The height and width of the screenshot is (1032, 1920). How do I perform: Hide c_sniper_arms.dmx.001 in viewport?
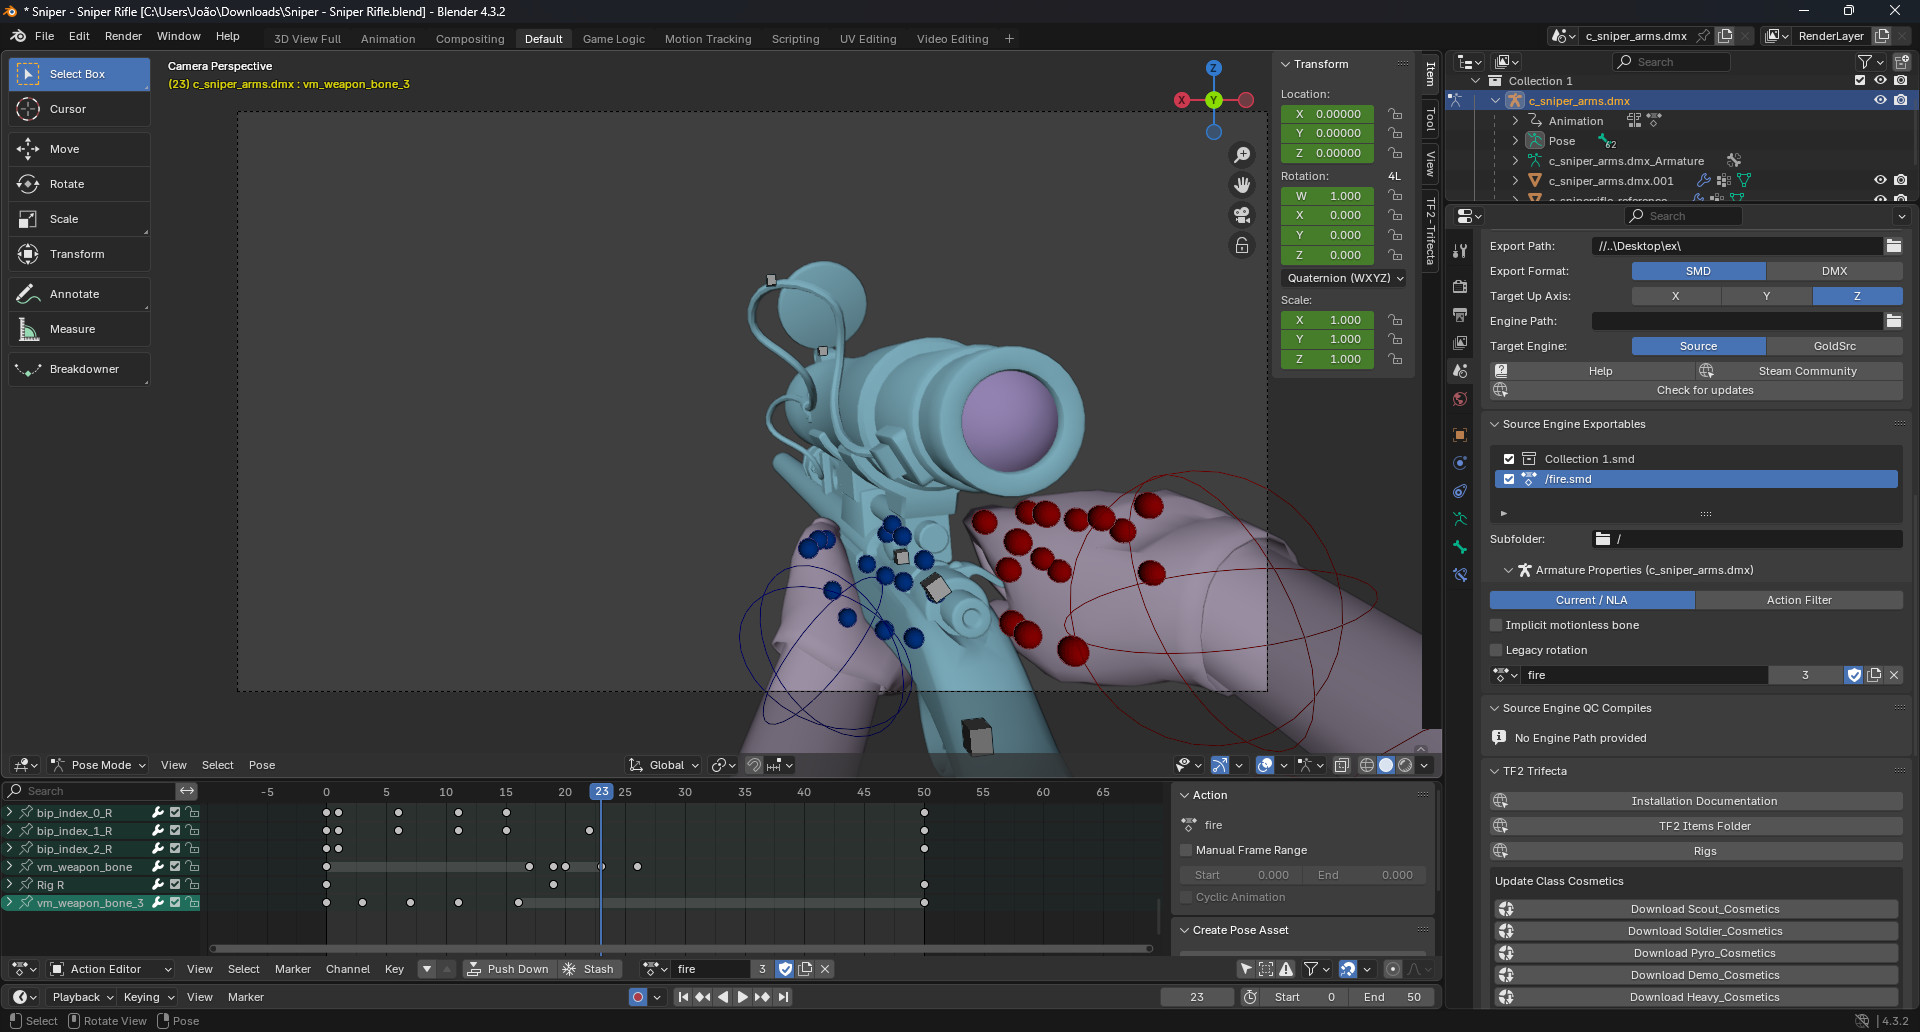pyautogui.click(x=1880, y=180)
